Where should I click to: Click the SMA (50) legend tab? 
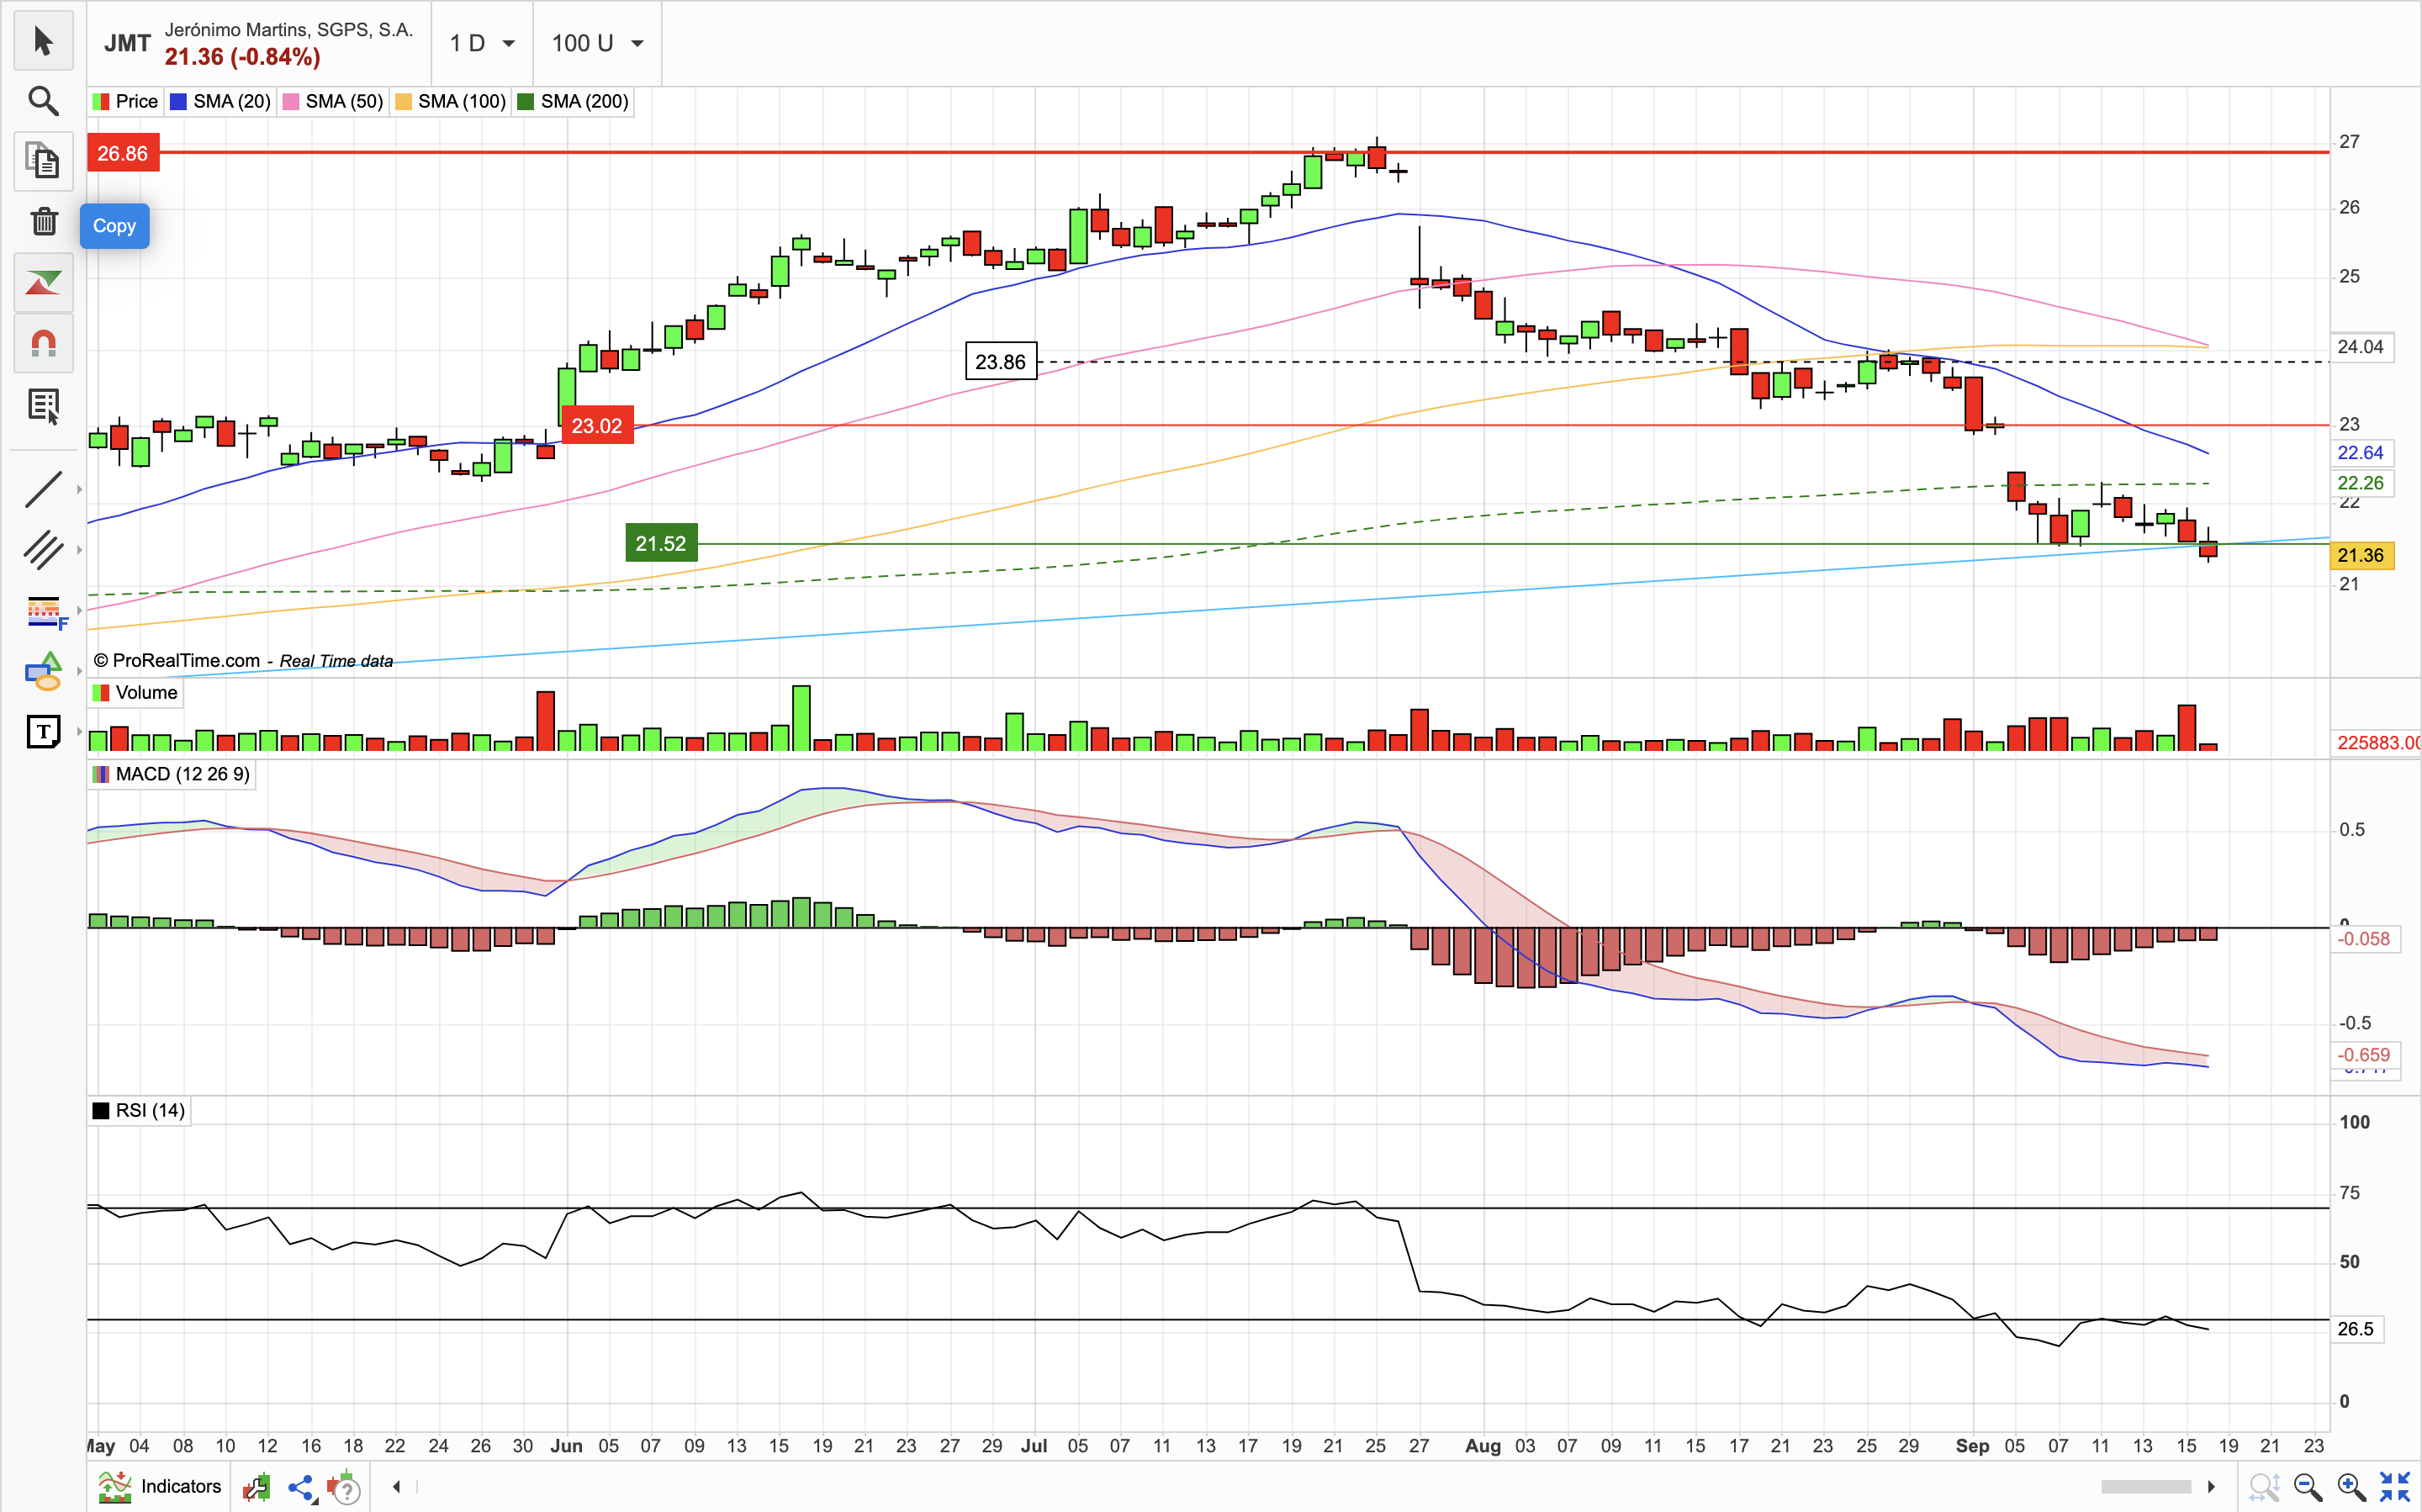(334, 101)
